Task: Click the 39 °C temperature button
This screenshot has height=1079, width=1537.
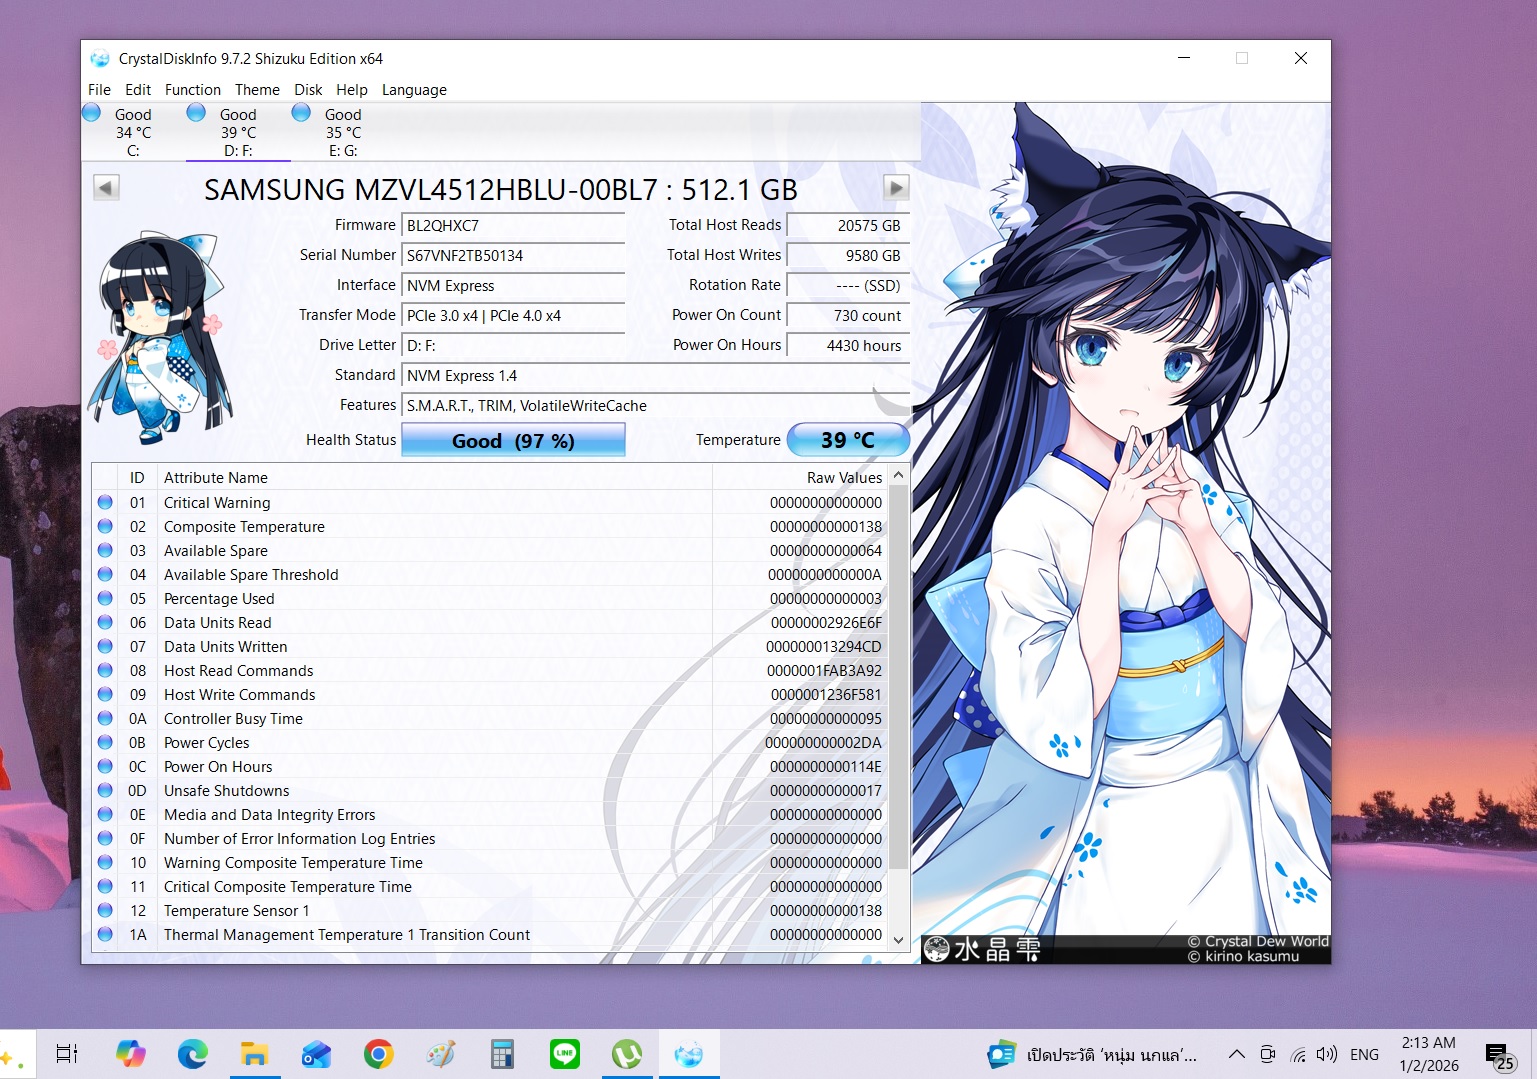Action: pos(847,440)
